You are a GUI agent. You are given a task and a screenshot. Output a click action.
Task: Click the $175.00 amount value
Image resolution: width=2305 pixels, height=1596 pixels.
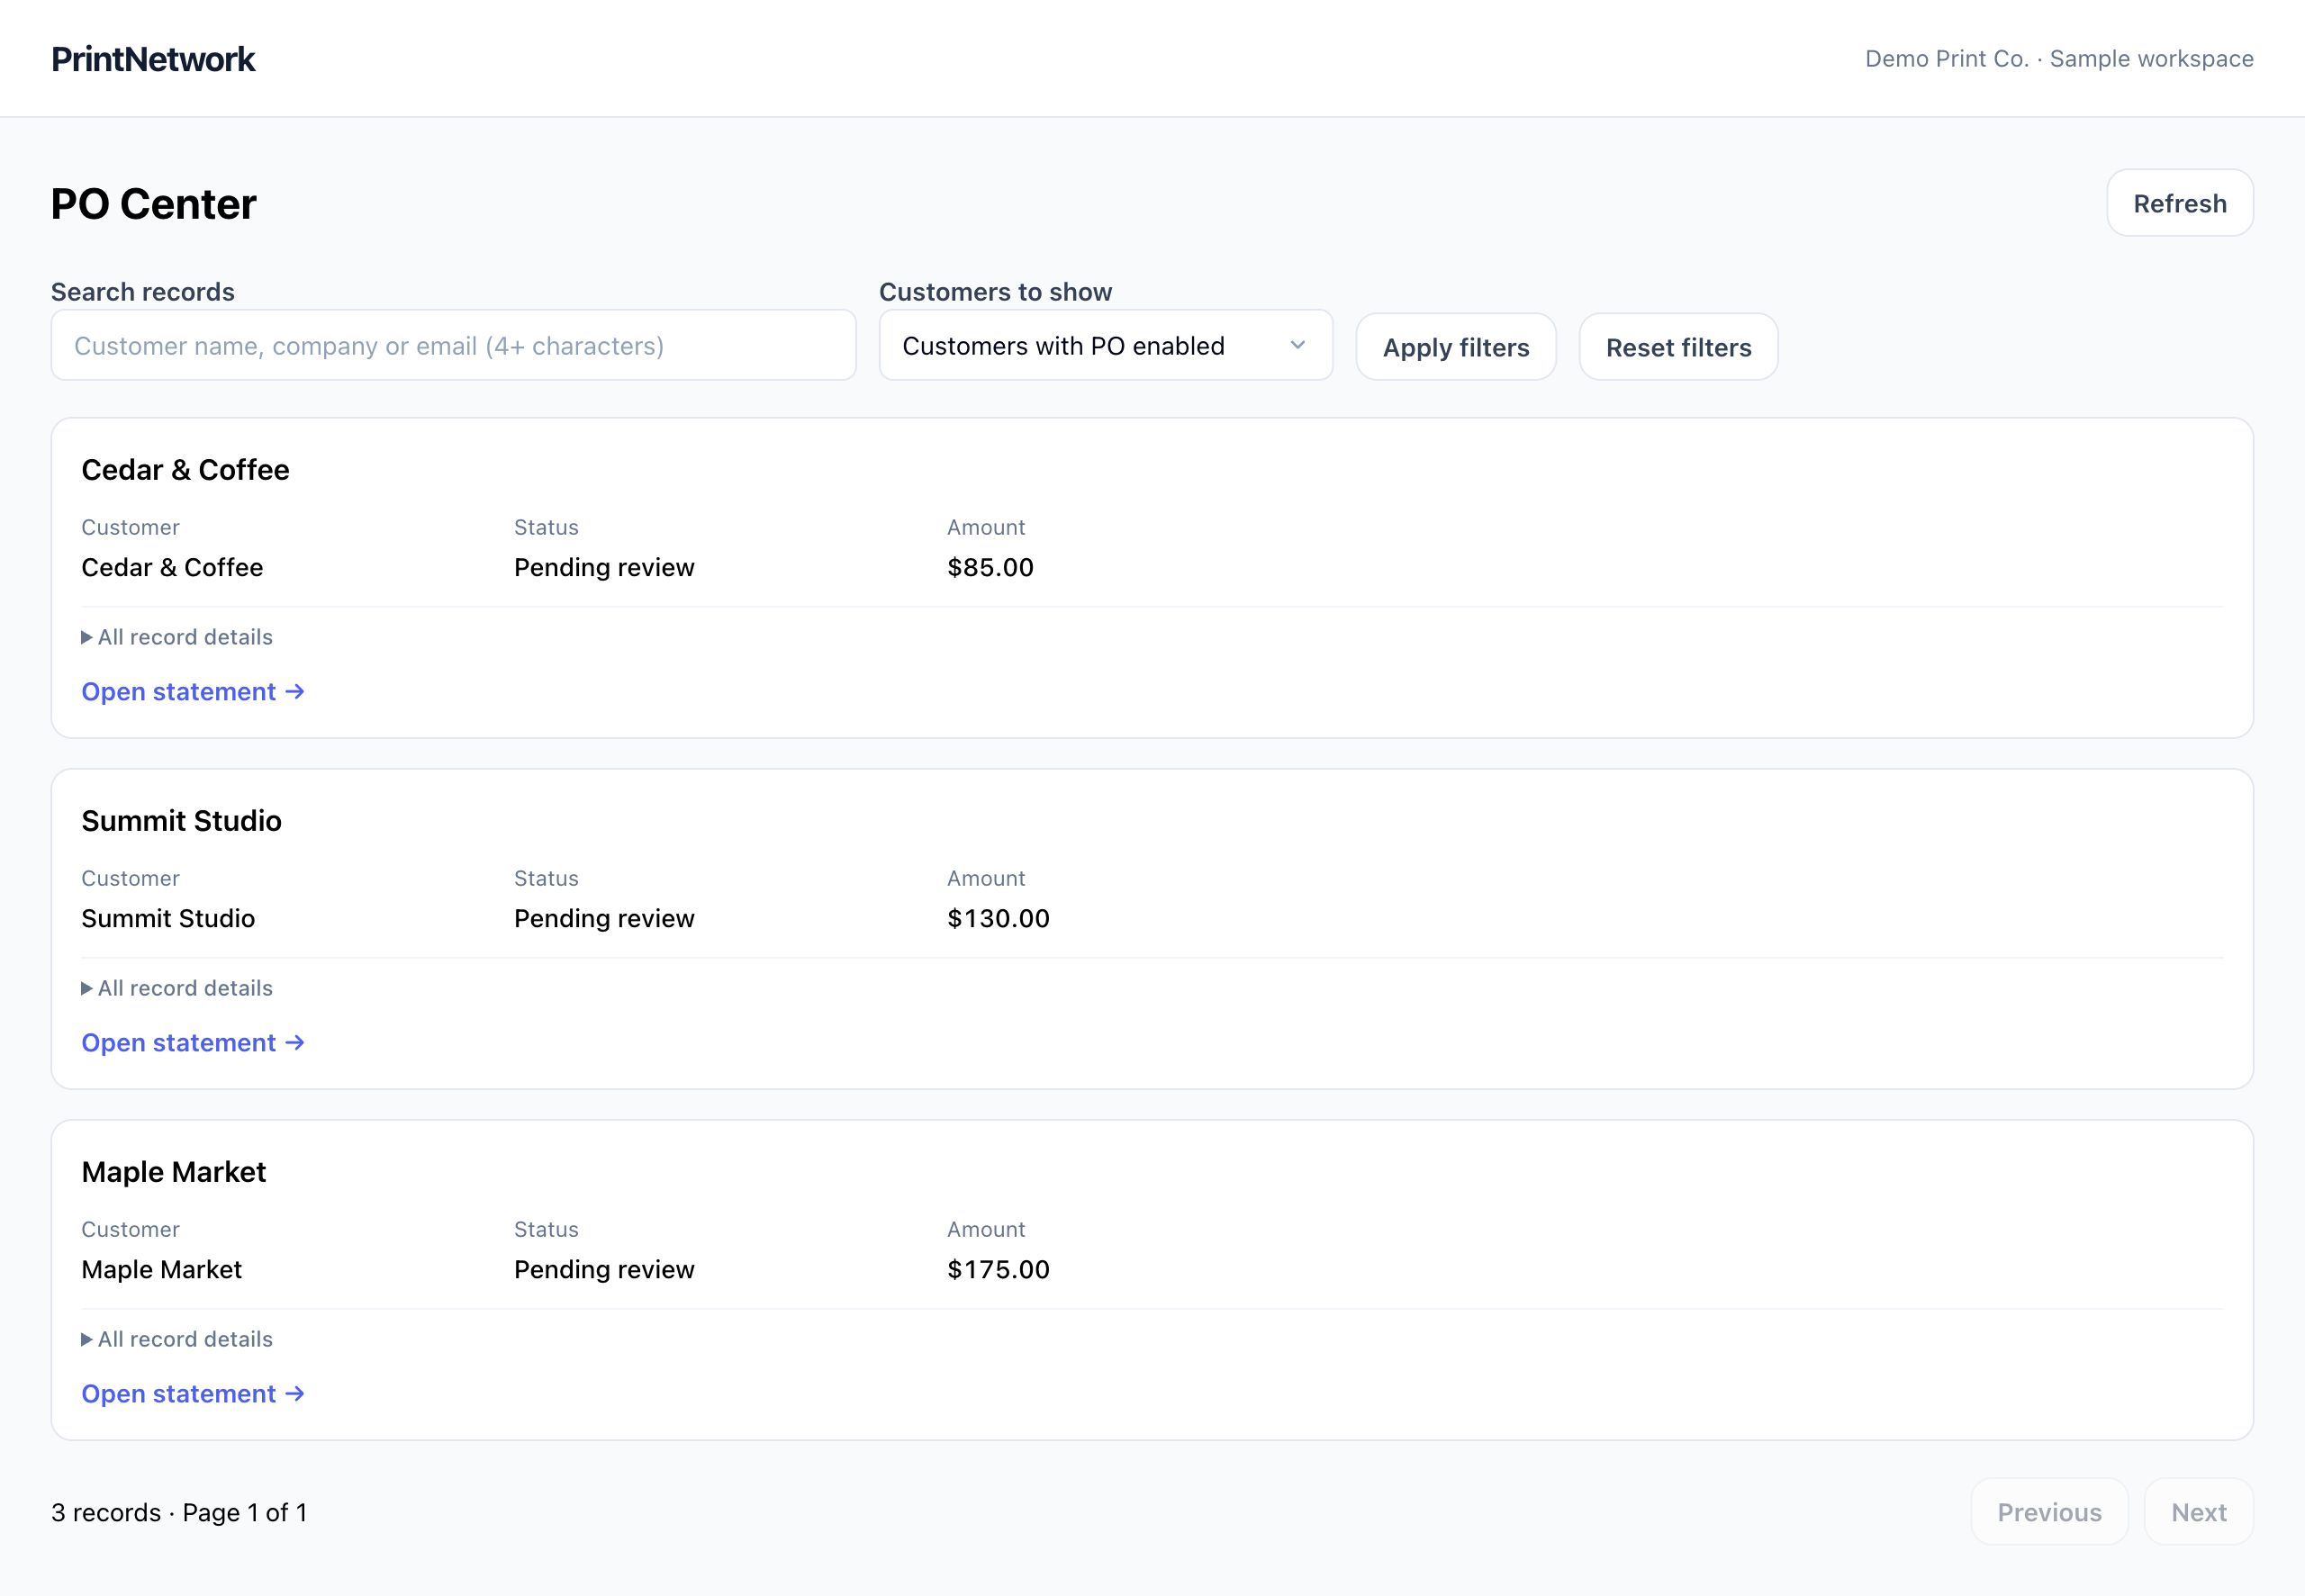[x=998, y=1270]
